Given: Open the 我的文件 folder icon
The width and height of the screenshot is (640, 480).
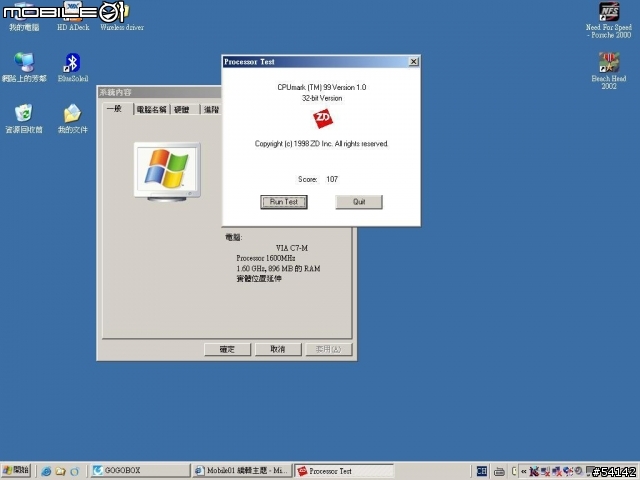Looking at the screenshot, I should 72,114.
